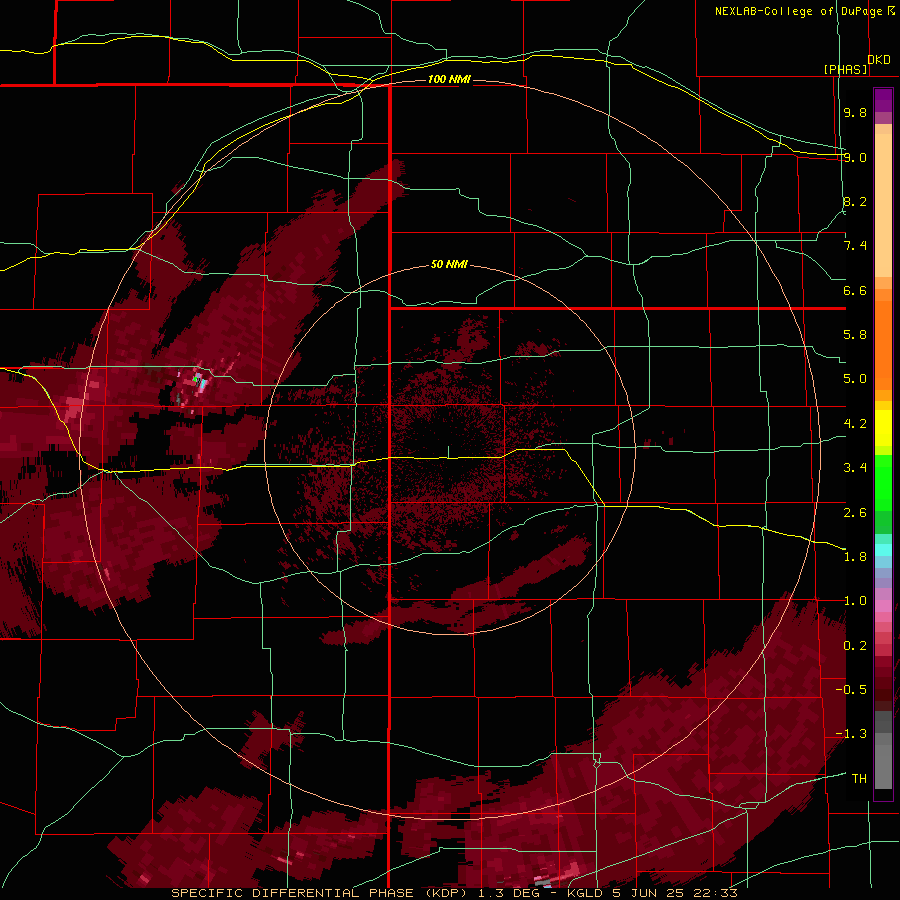Viewport: 900px width, 900px height.
Task: Click the 5.0 scale label
Action: pyautogui.click(x=855, y=379)
